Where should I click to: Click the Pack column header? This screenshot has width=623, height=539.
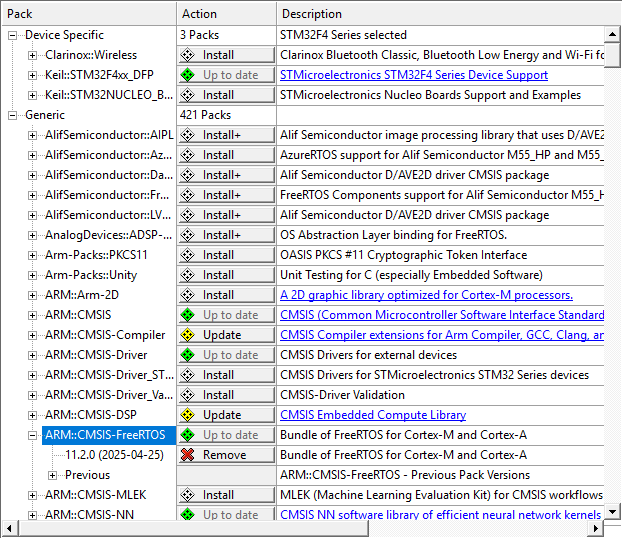[x=89, y=14]
